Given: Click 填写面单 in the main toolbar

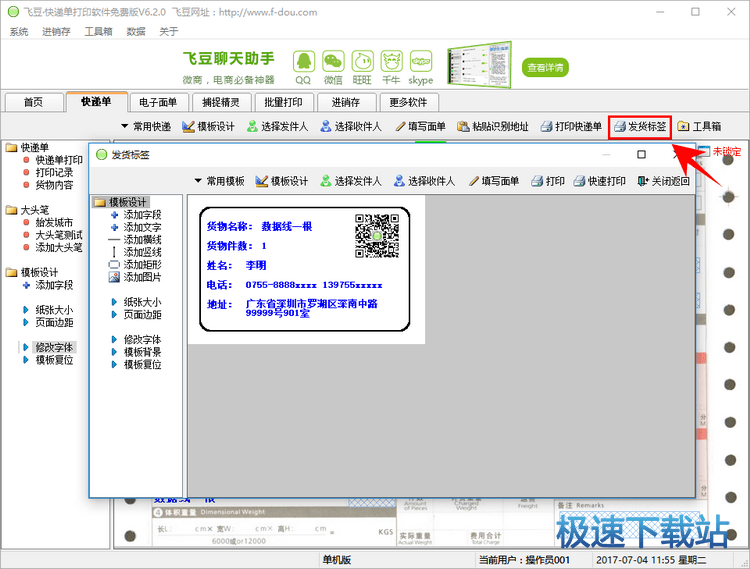Looking at the screenshot, I should pyautogui.click(x=420, y=126).
